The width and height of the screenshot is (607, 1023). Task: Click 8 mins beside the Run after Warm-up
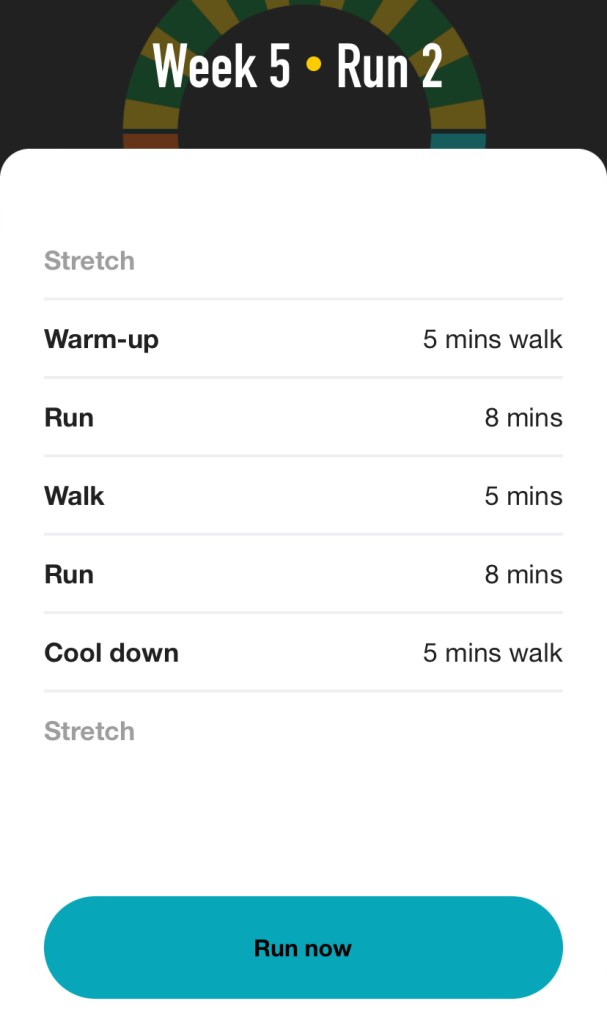click(523, 417)
